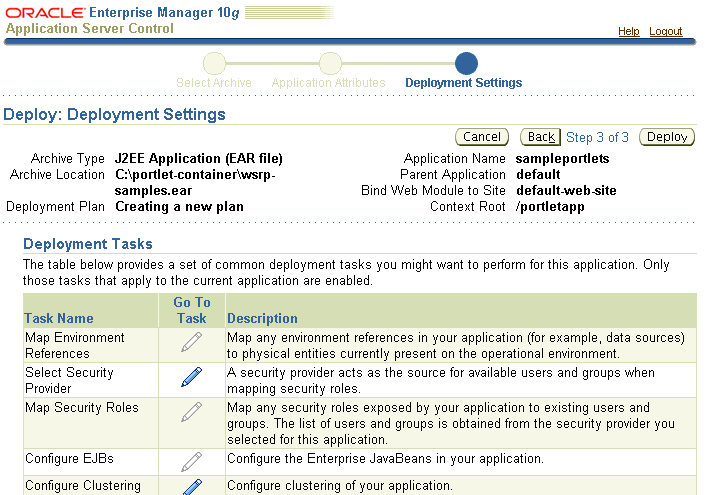This screenshot has width=707, height=495.
Task: Click the Step 3 of 3 text
Action: 597,137
